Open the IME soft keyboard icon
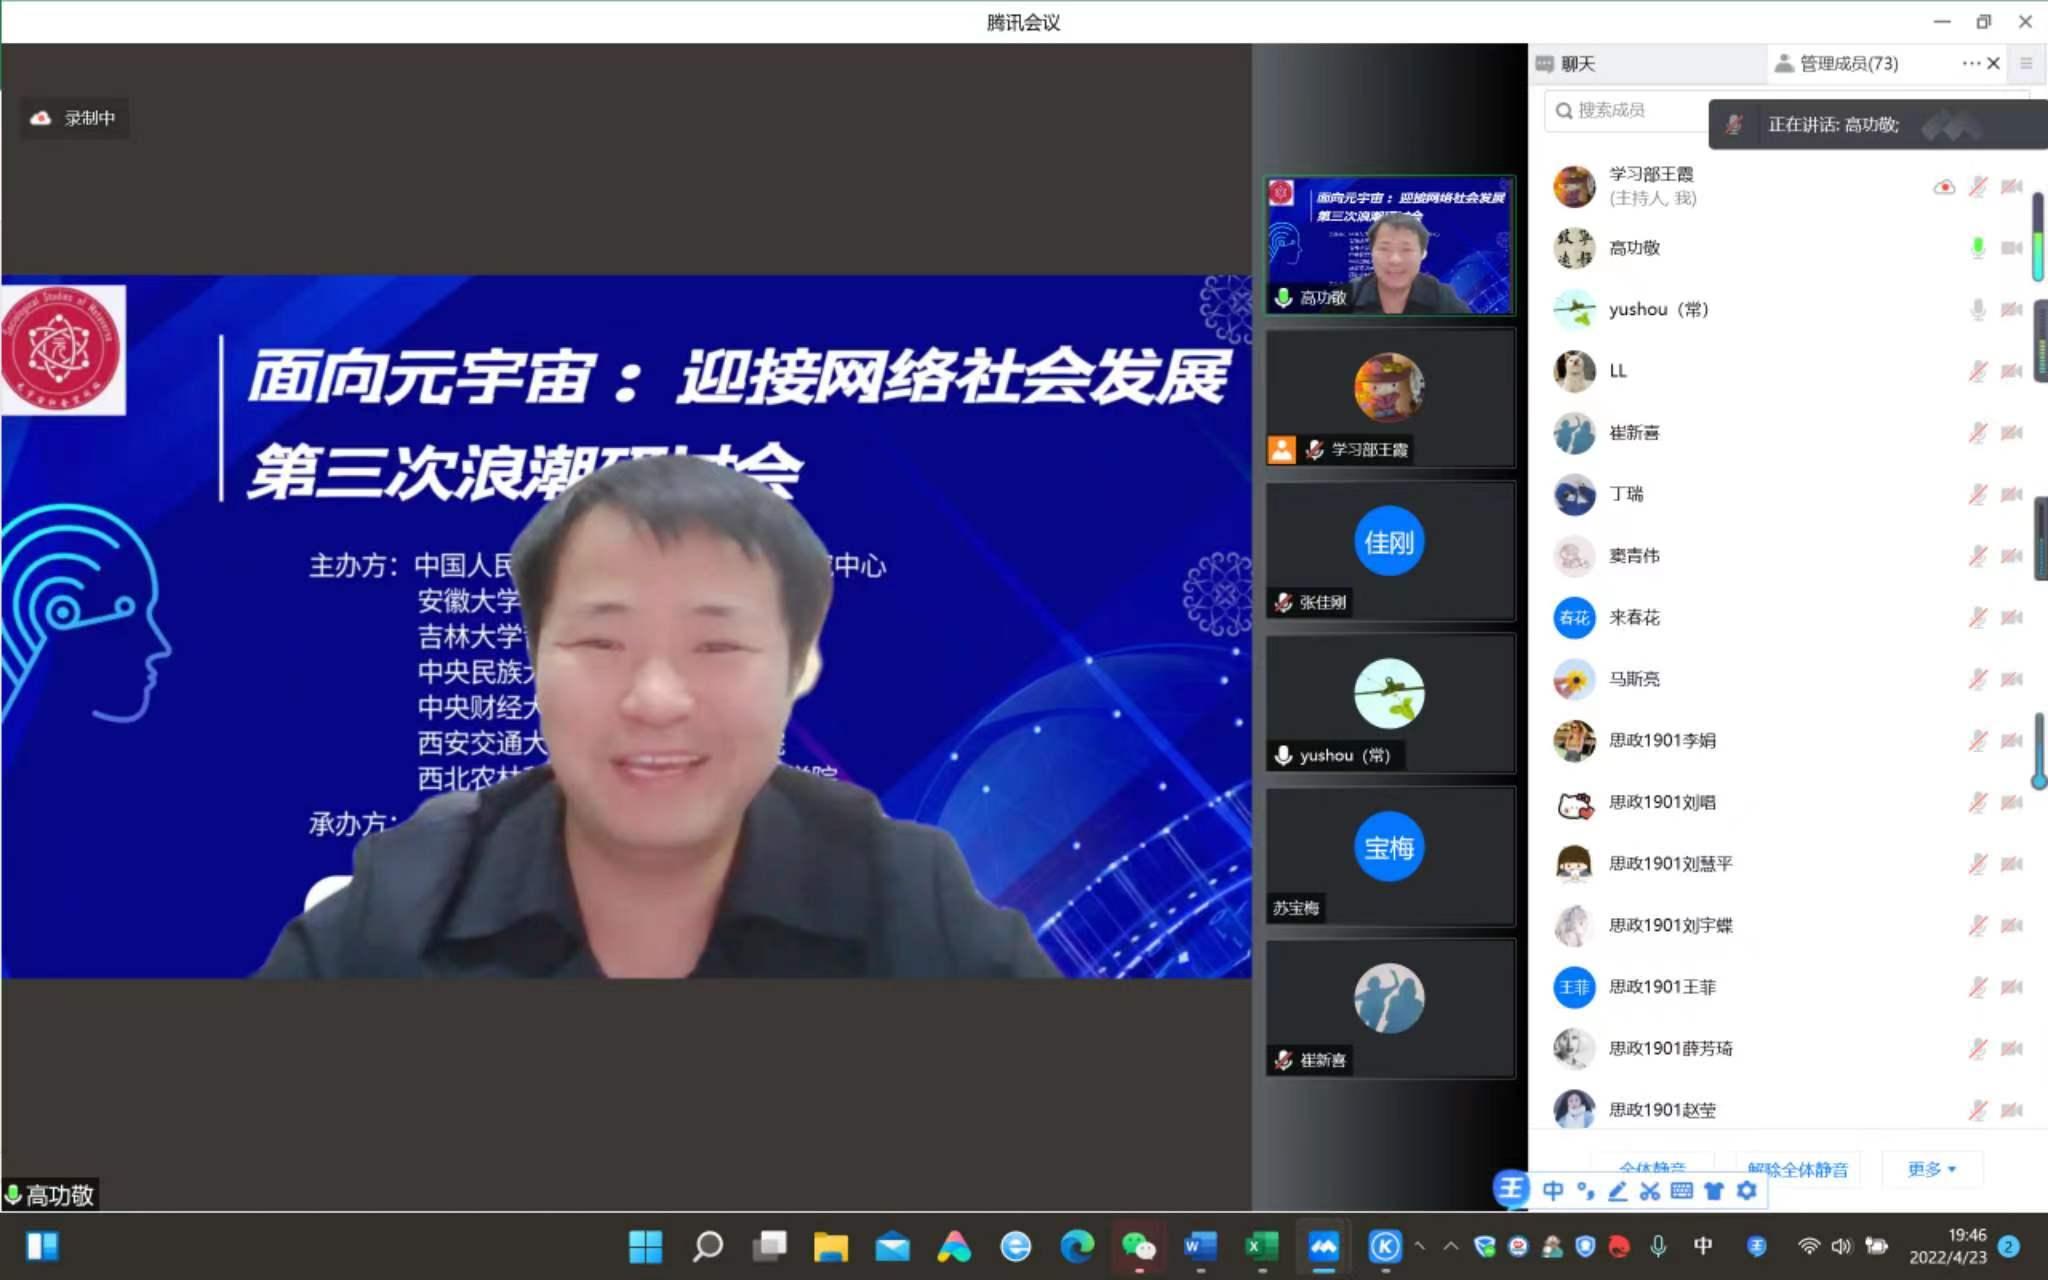Image resolution: width=2048 pixels, height=1280 pixels. 1682,1190
